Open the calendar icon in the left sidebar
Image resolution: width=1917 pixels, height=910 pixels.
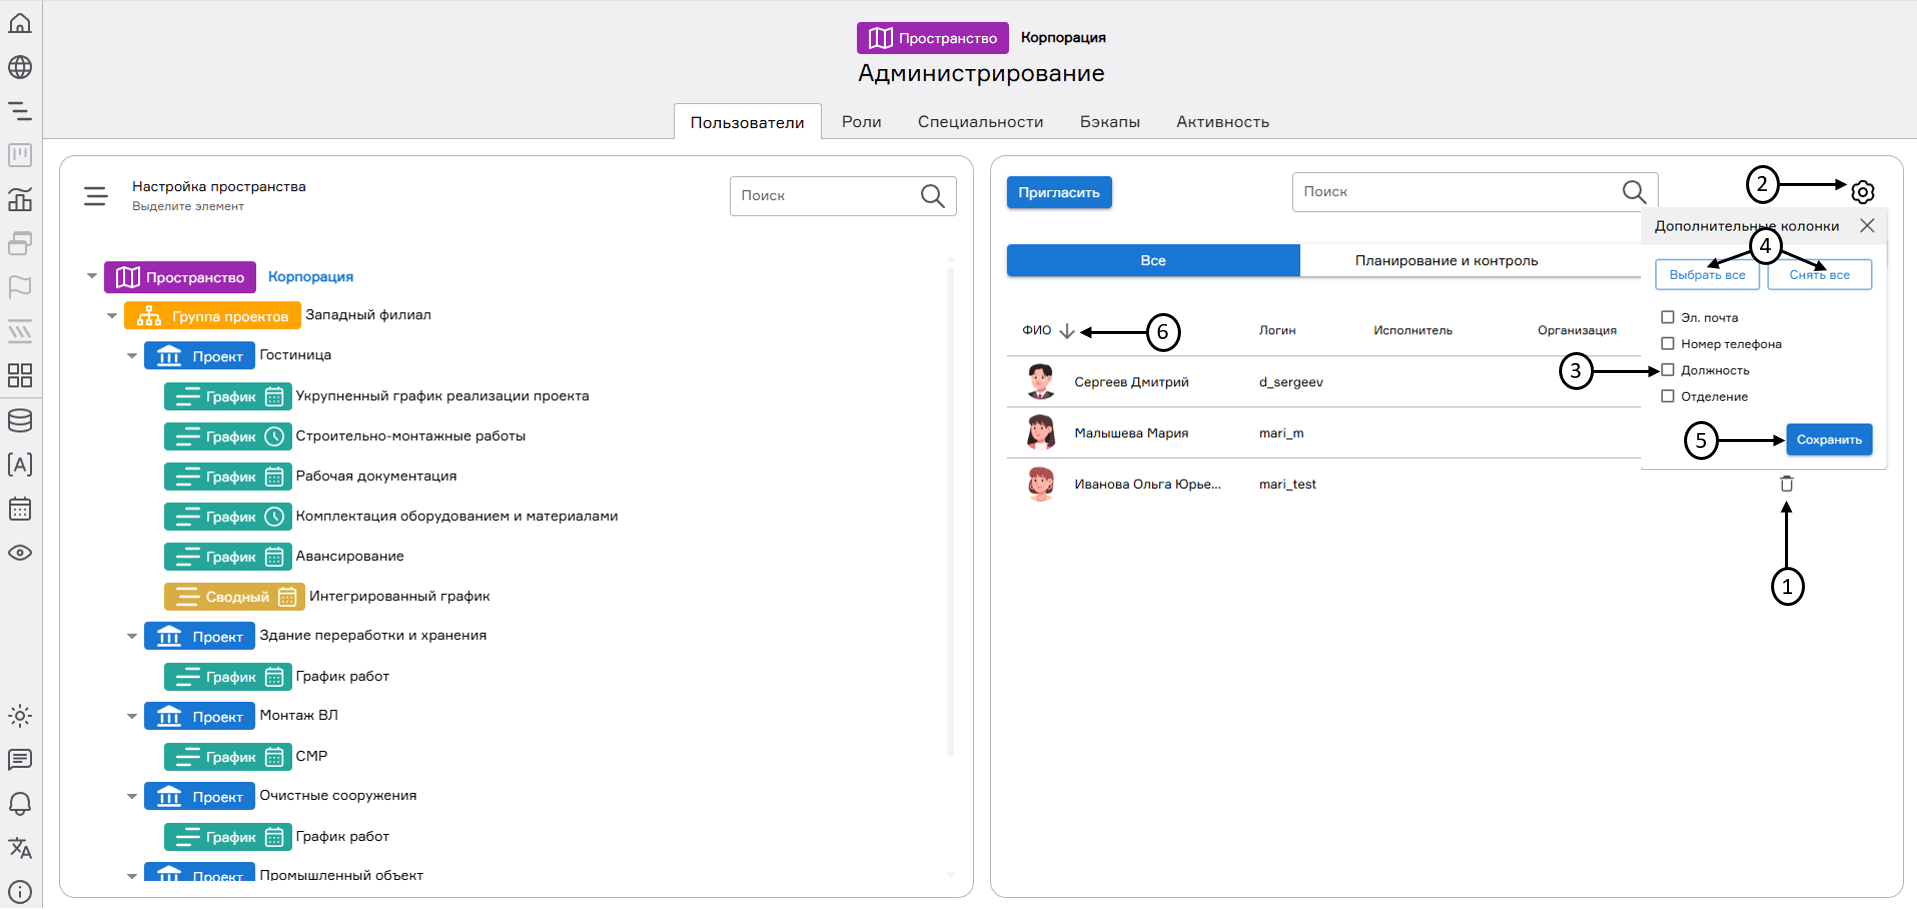point(20,509)
